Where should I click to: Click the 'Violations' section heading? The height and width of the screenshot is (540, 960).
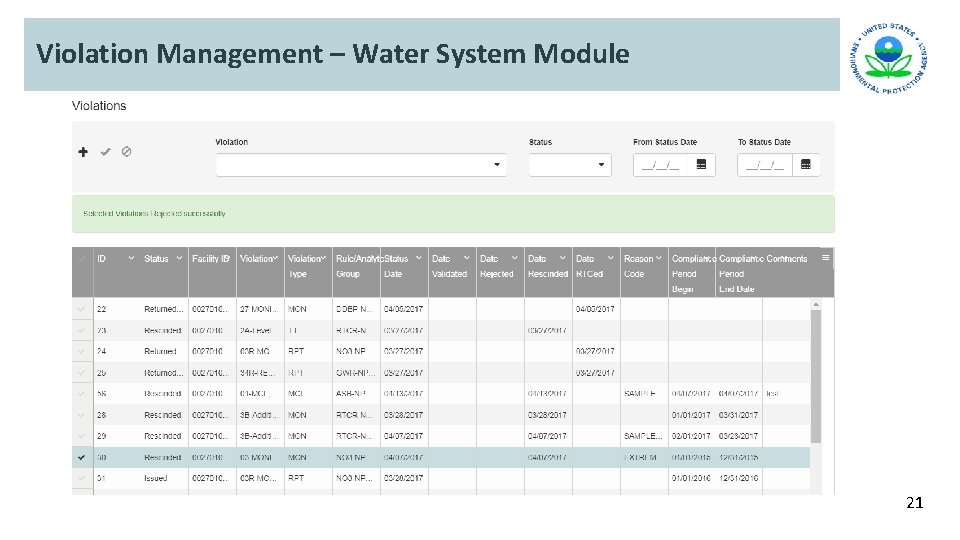click(99, 106)
